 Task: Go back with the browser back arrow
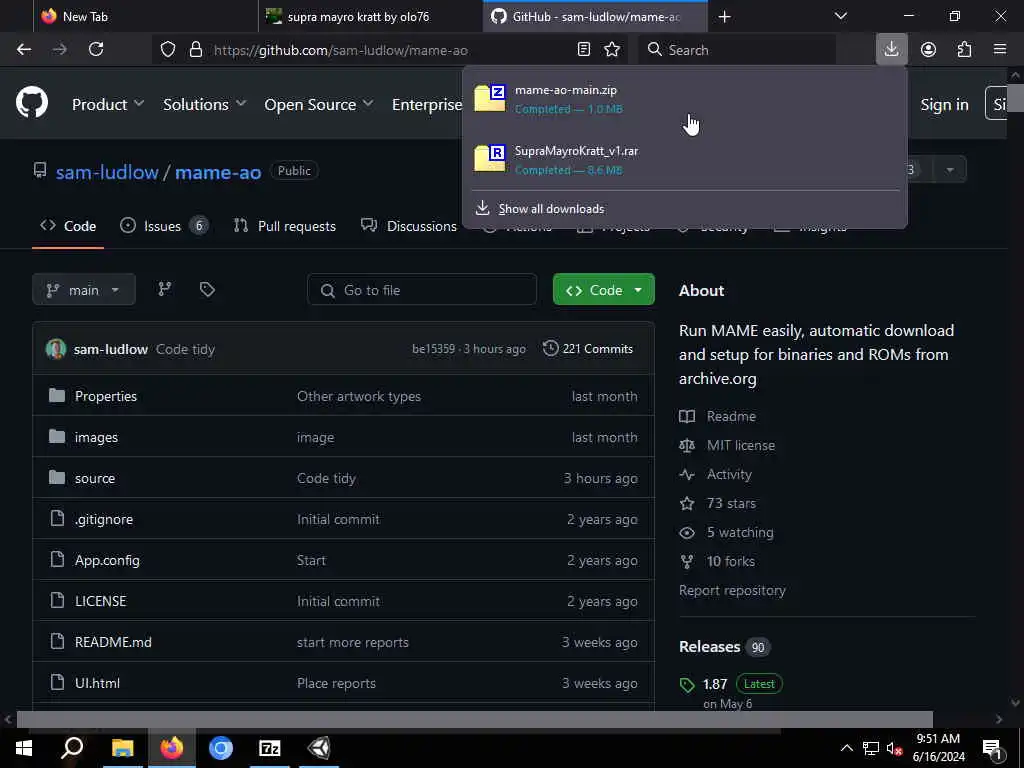point(24,50)
